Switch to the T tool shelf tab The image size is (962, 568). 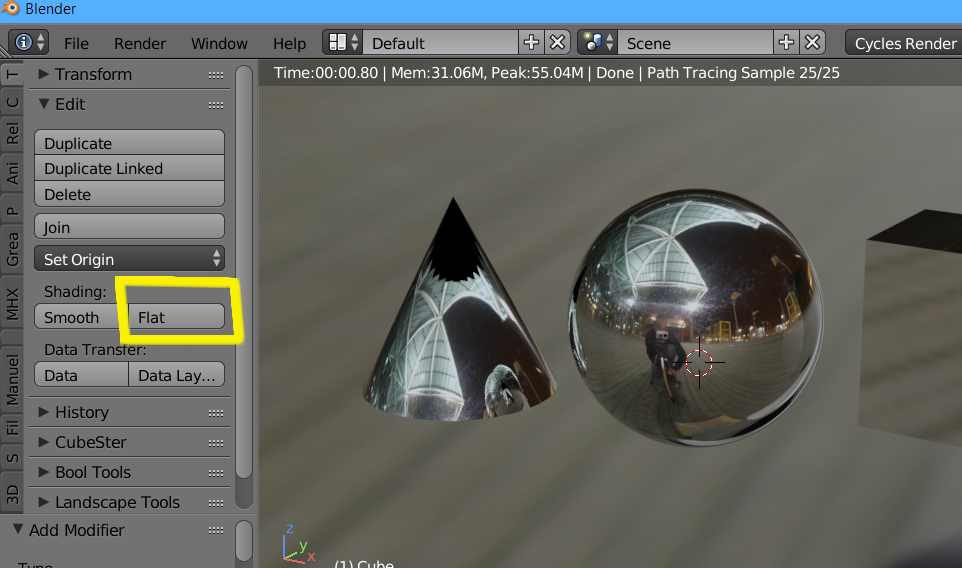coord(12,75)
